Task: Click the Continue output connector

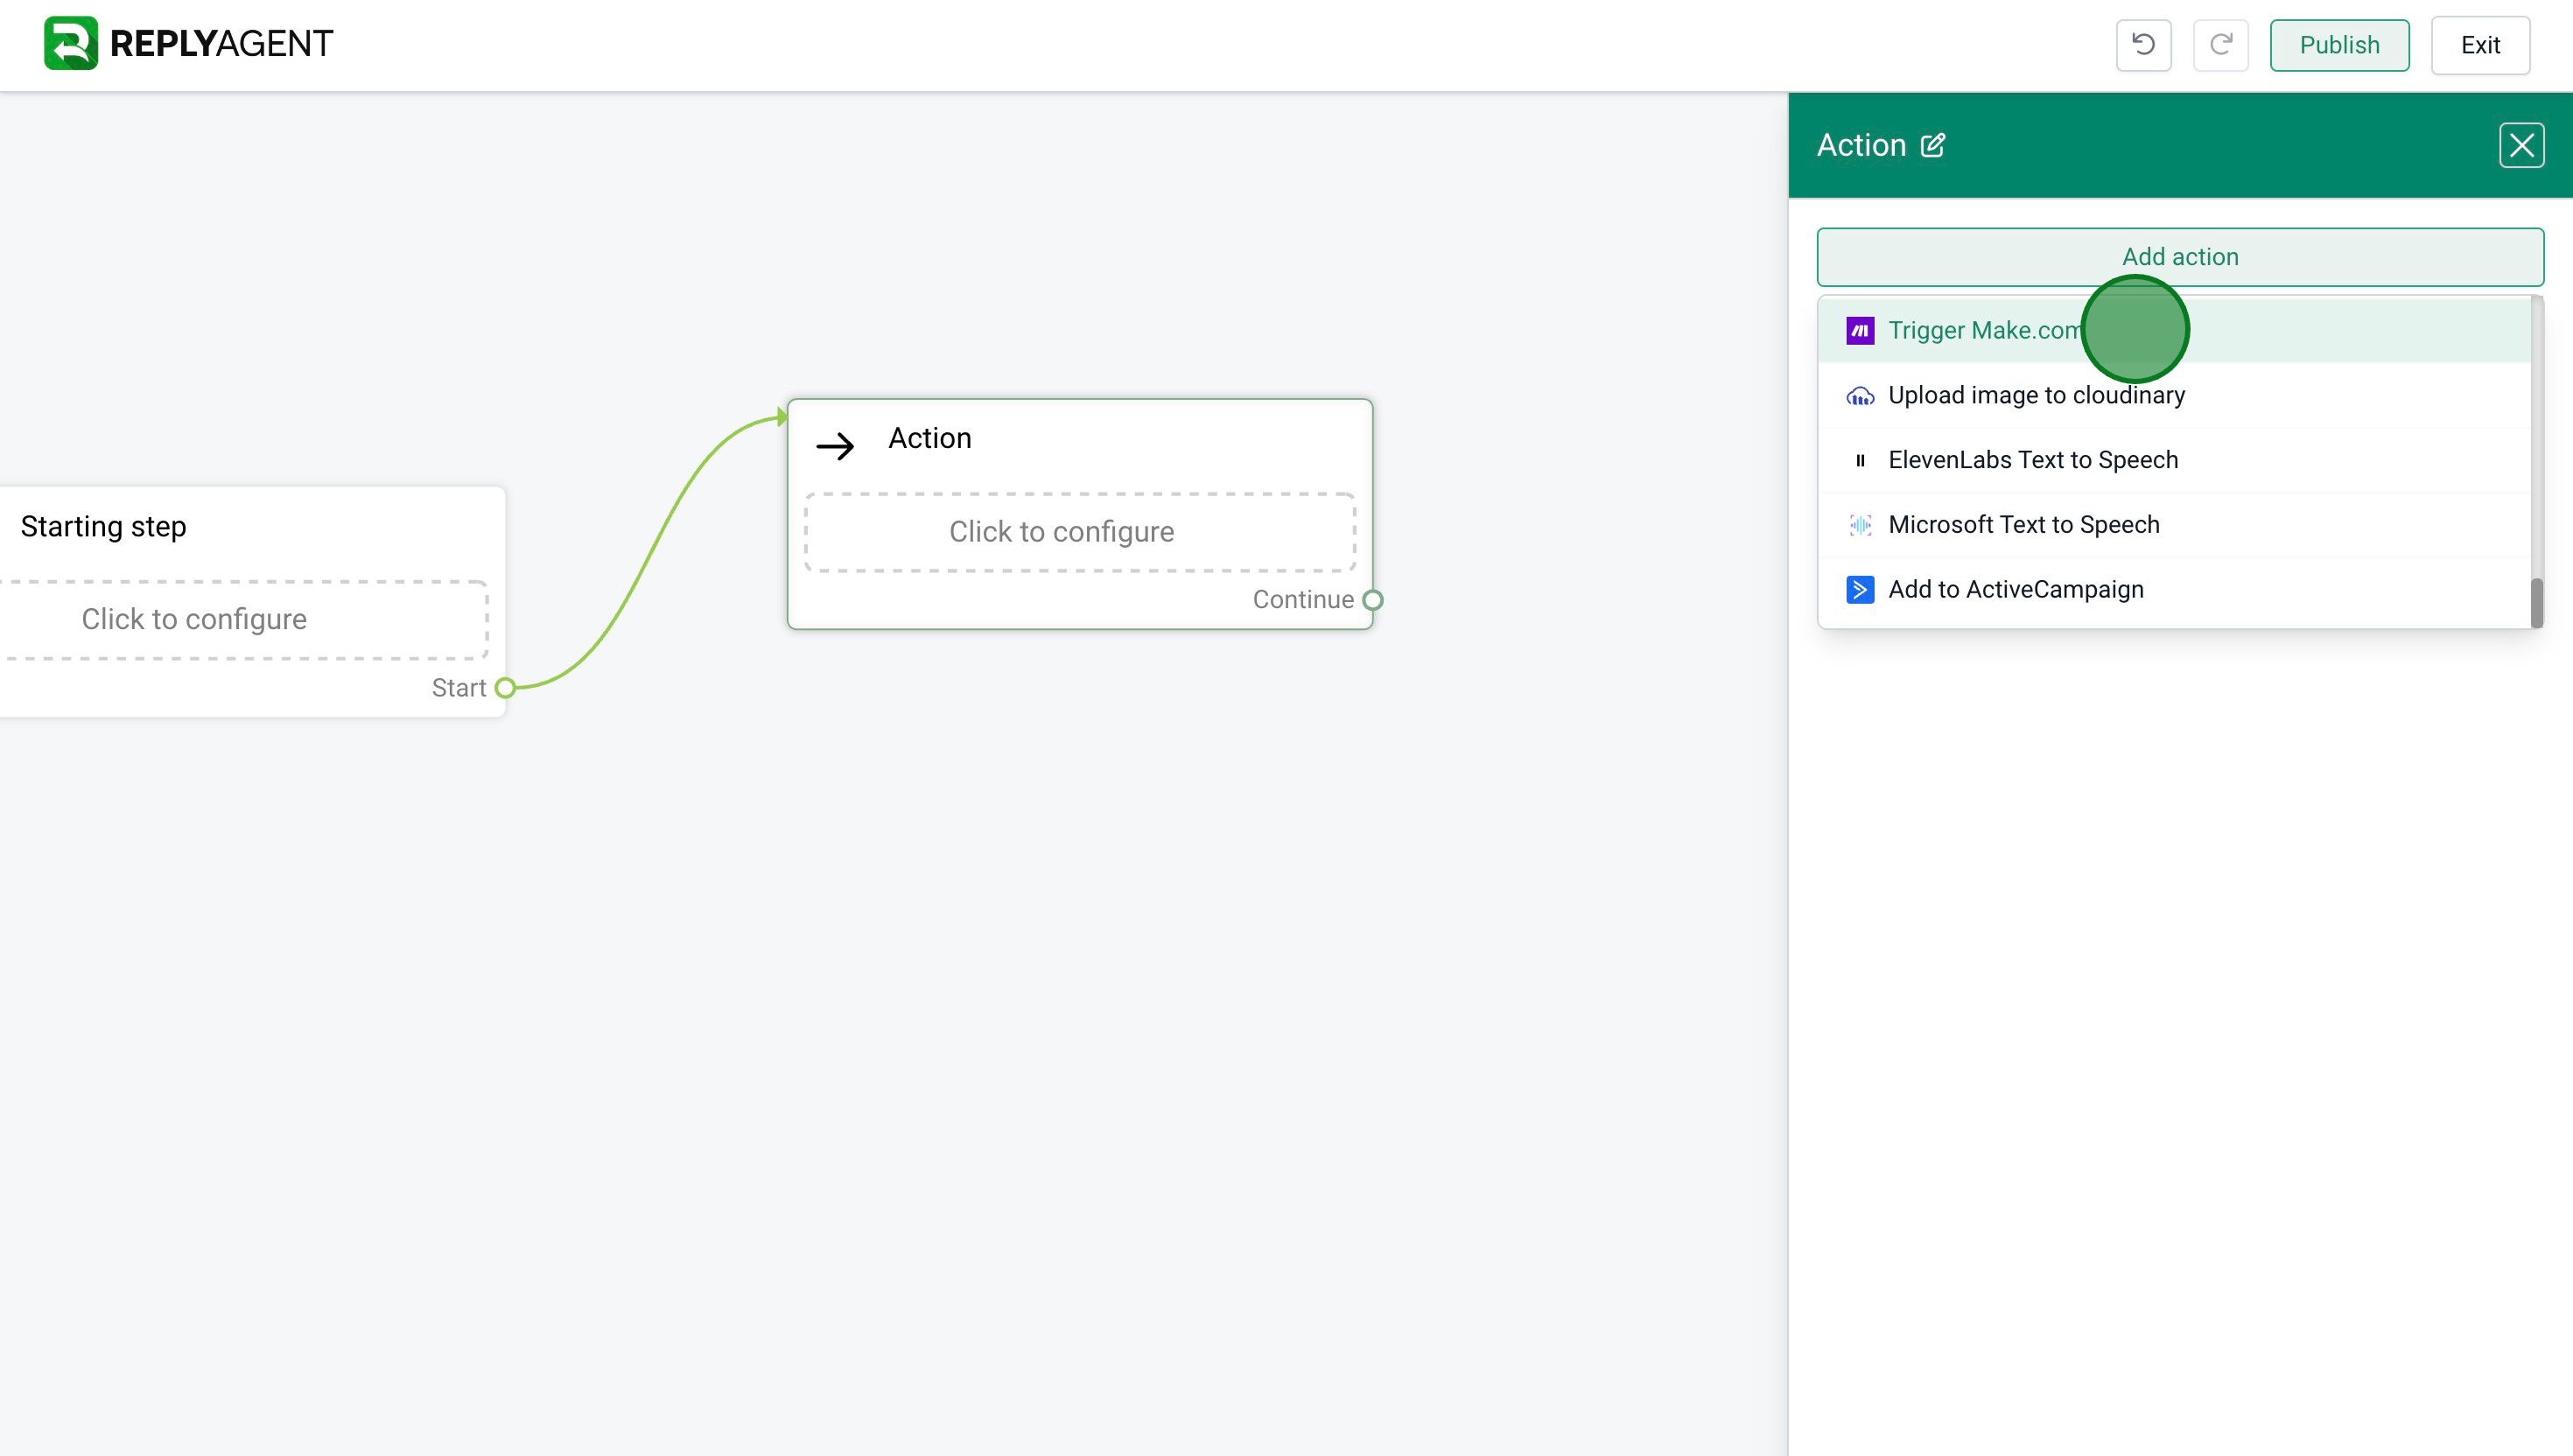Action: point(1373,600)
